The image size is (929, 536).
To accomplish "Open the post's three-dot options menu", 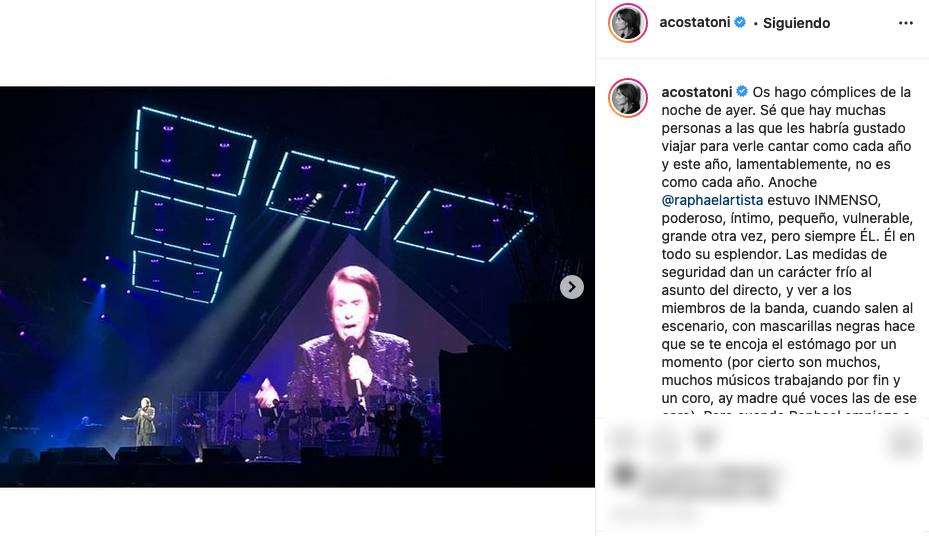I will pyautogui.click(x=905, y=23).
